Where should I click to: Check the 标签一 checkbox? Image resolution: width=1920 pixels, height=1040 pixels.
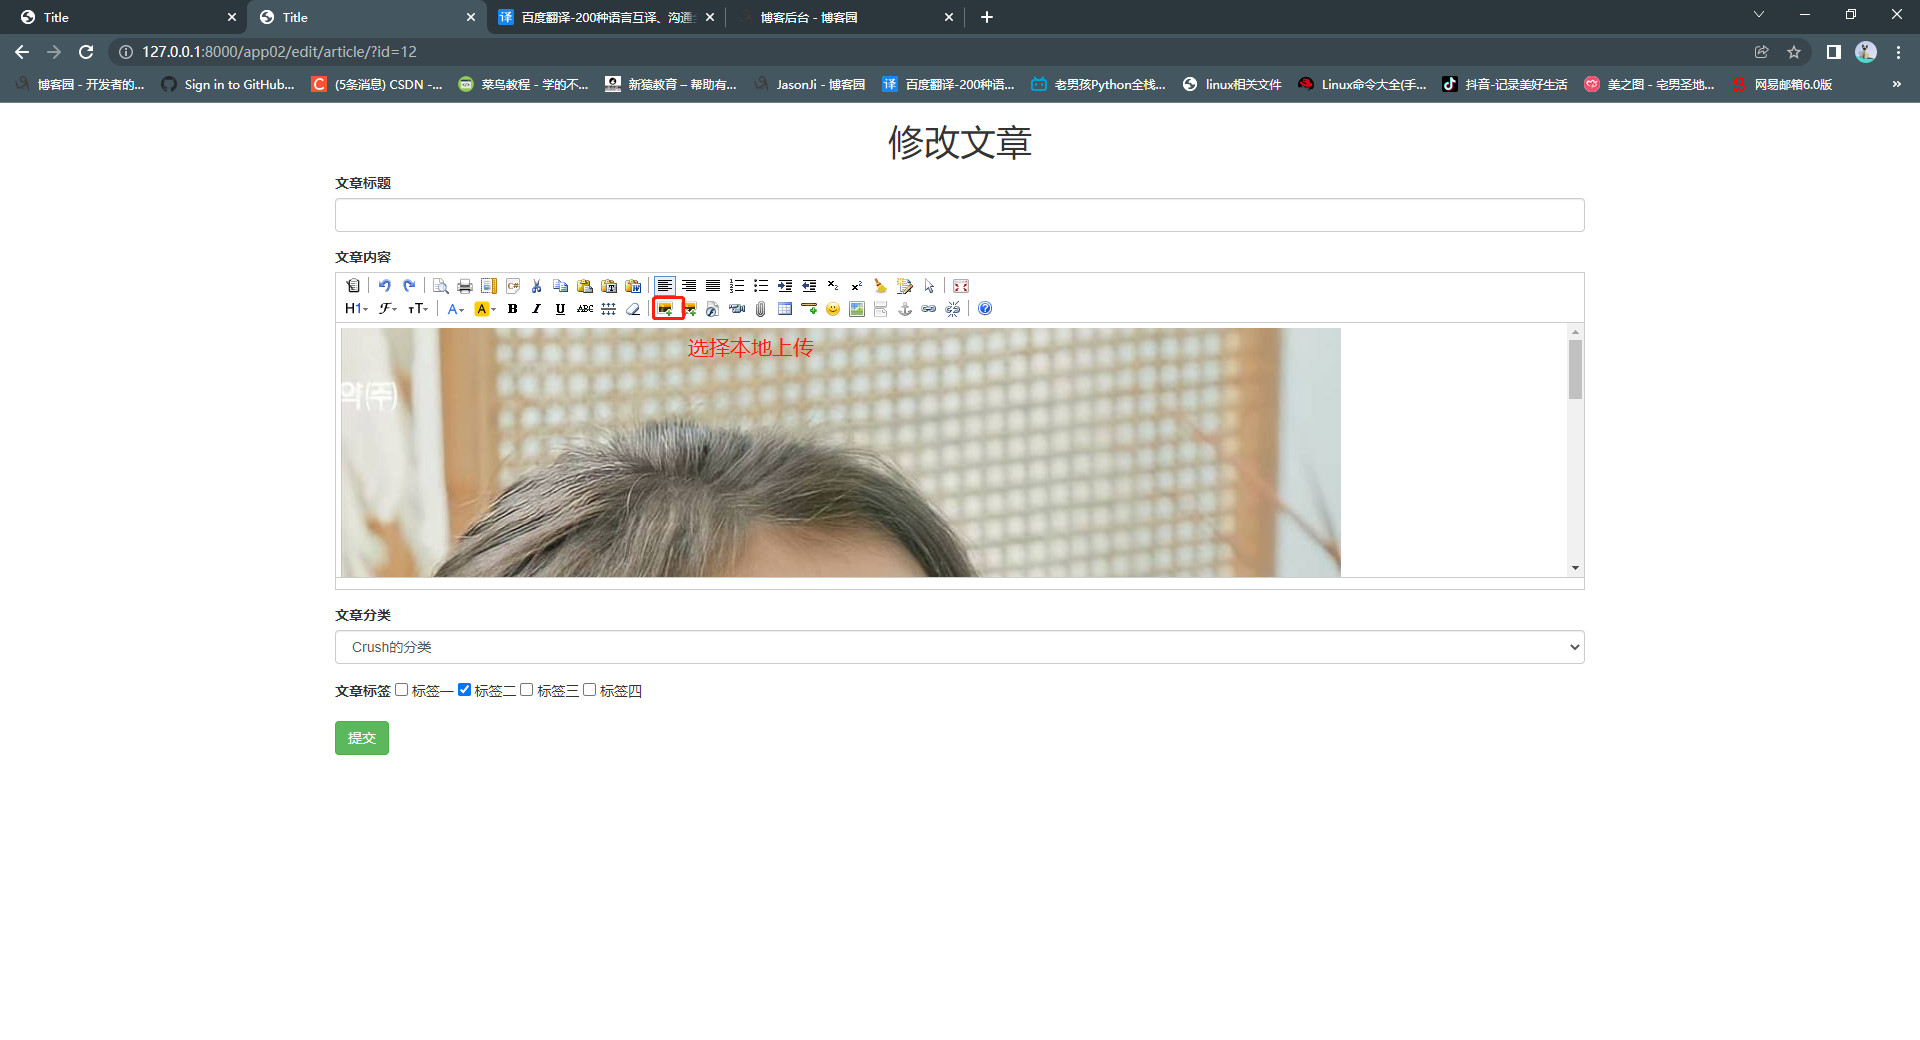pos(401,690)
